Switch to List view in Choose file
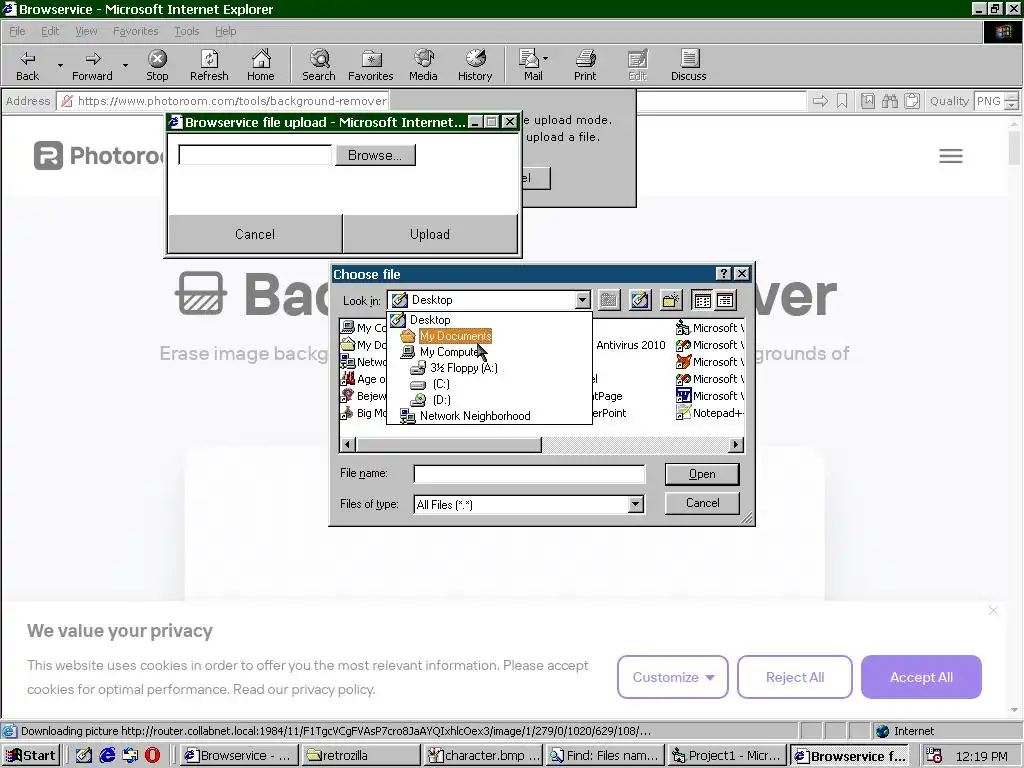Viewport: 1024px width, 768px height. tap(702, 300)
